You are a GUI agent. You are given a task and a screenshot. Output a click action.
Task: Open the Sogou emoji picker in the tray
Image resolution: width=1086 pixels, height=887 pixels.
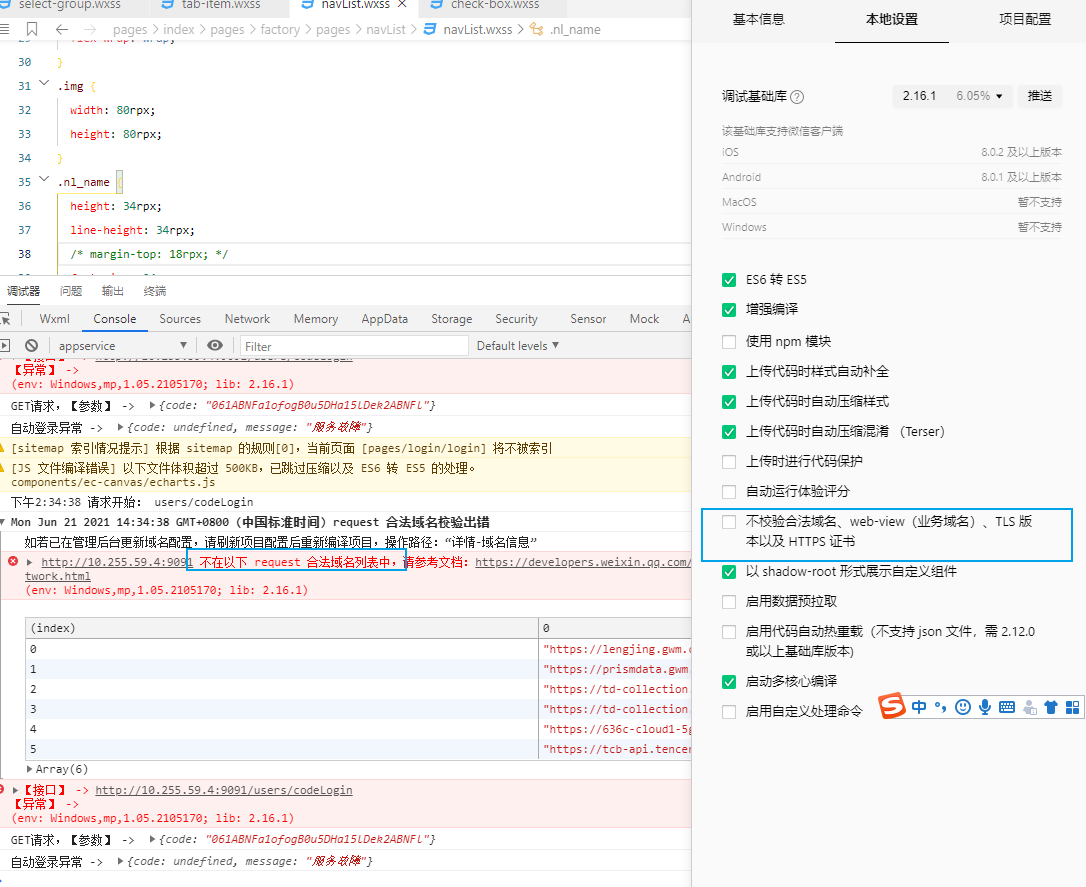tap(962, 707)
